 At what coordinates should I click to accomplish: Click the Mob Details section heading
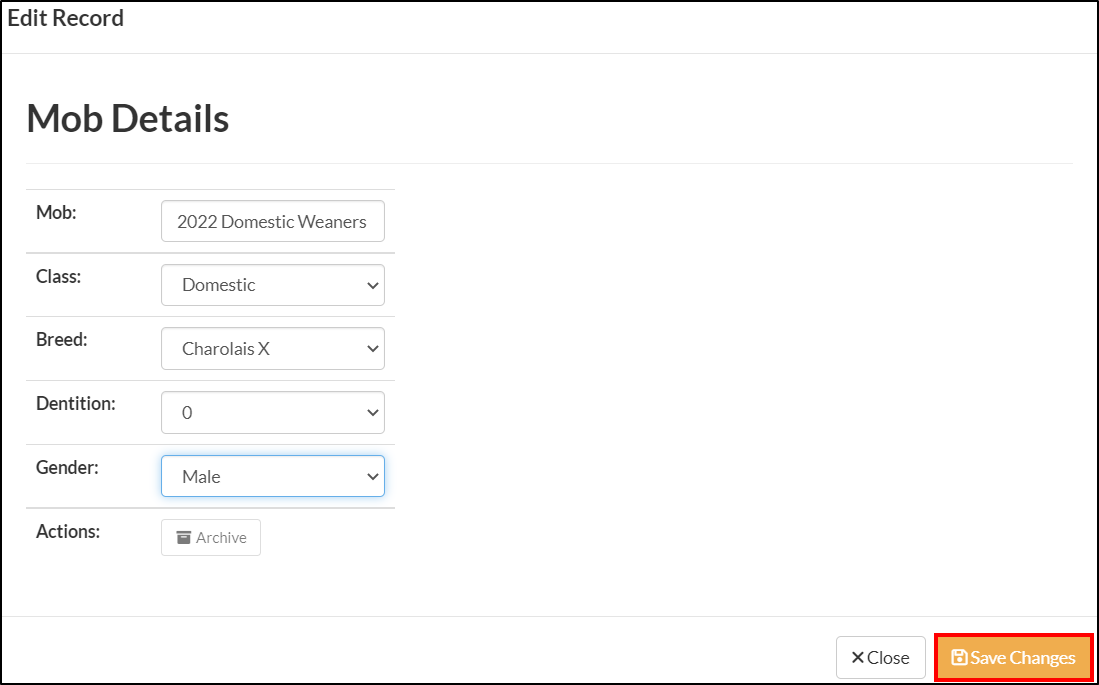[128, 118]
